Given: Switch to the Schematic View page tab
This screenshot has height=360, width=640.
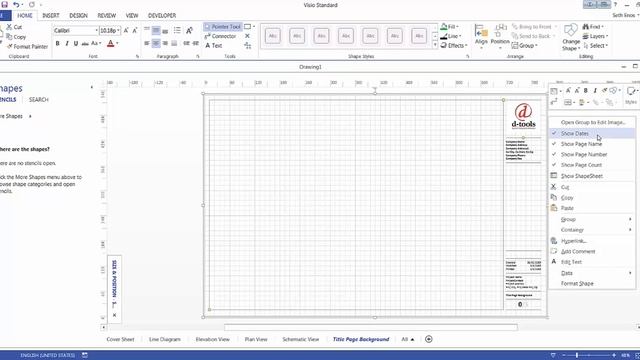Looking at the screenshot, I should coord(301,339).
